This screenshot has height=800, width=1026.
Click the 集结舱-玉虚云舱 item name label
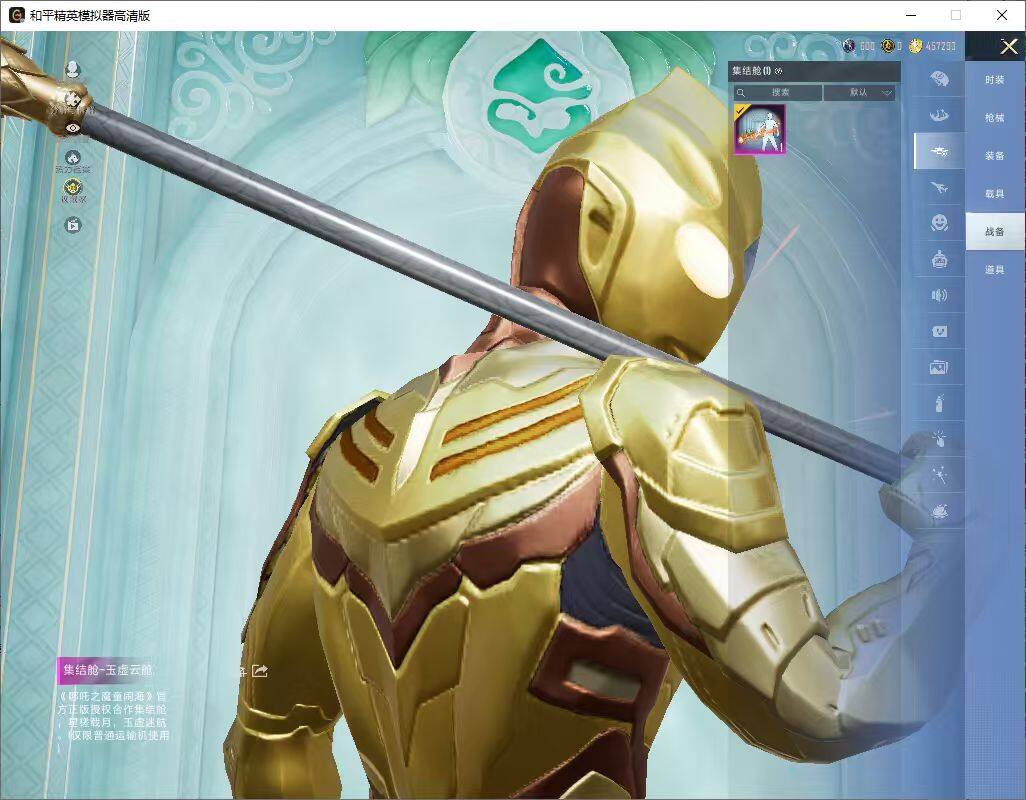(108, 670)
